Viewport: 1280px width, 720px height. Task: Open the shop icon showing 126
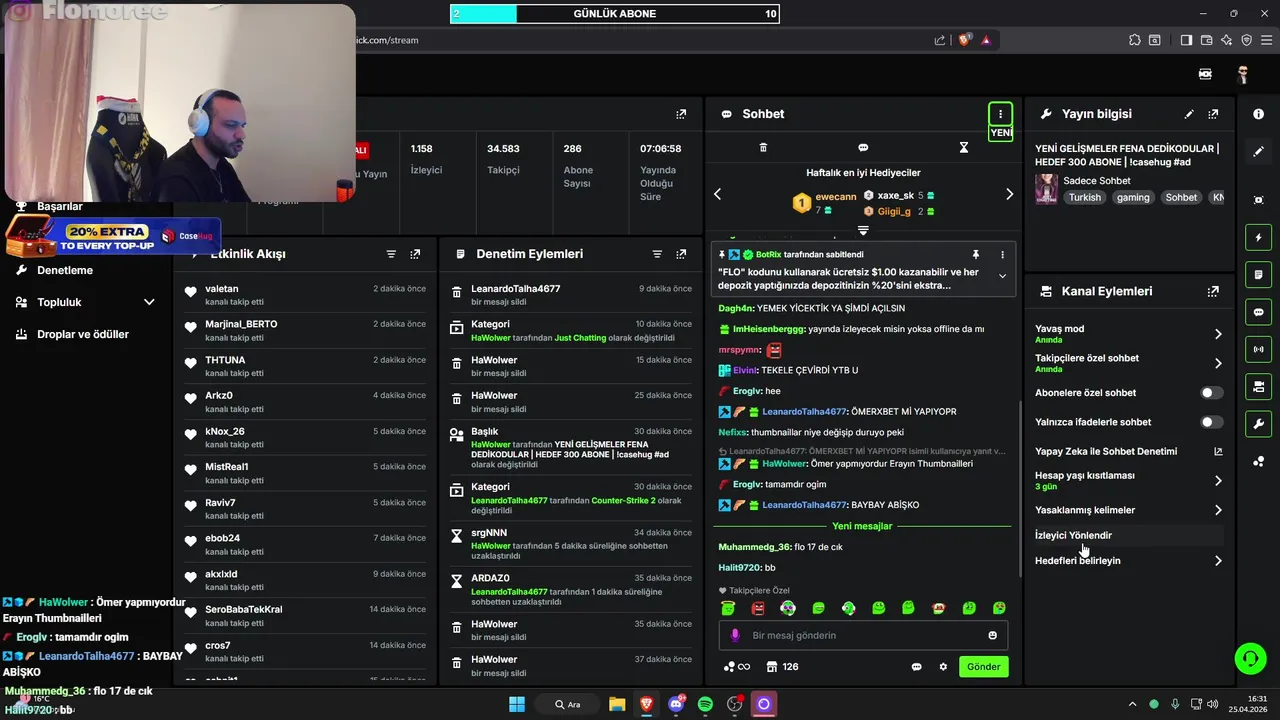click(x=782, y=667)
